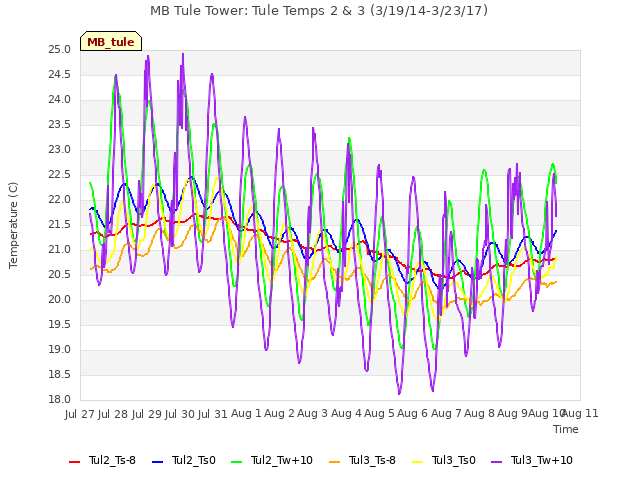Click the 25.0 y-axis tick label
The height and width of the screenshot is (480, 640).
pos(60,50)
